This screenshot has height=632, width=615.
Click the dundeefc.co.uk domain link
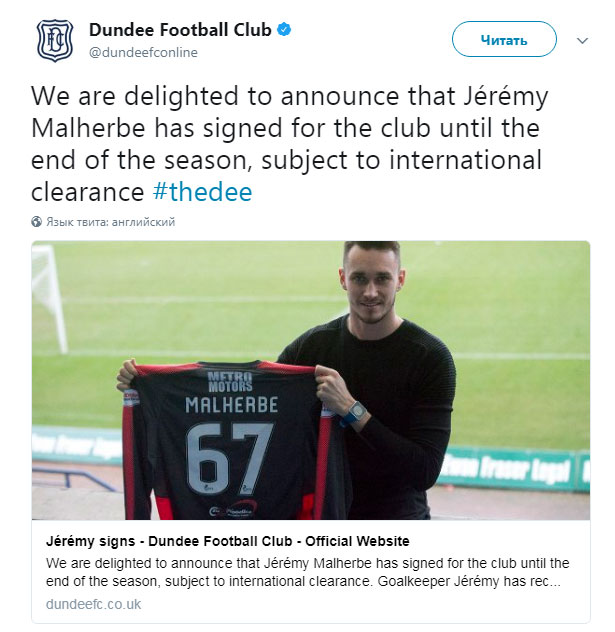click(x=93, y=604)
